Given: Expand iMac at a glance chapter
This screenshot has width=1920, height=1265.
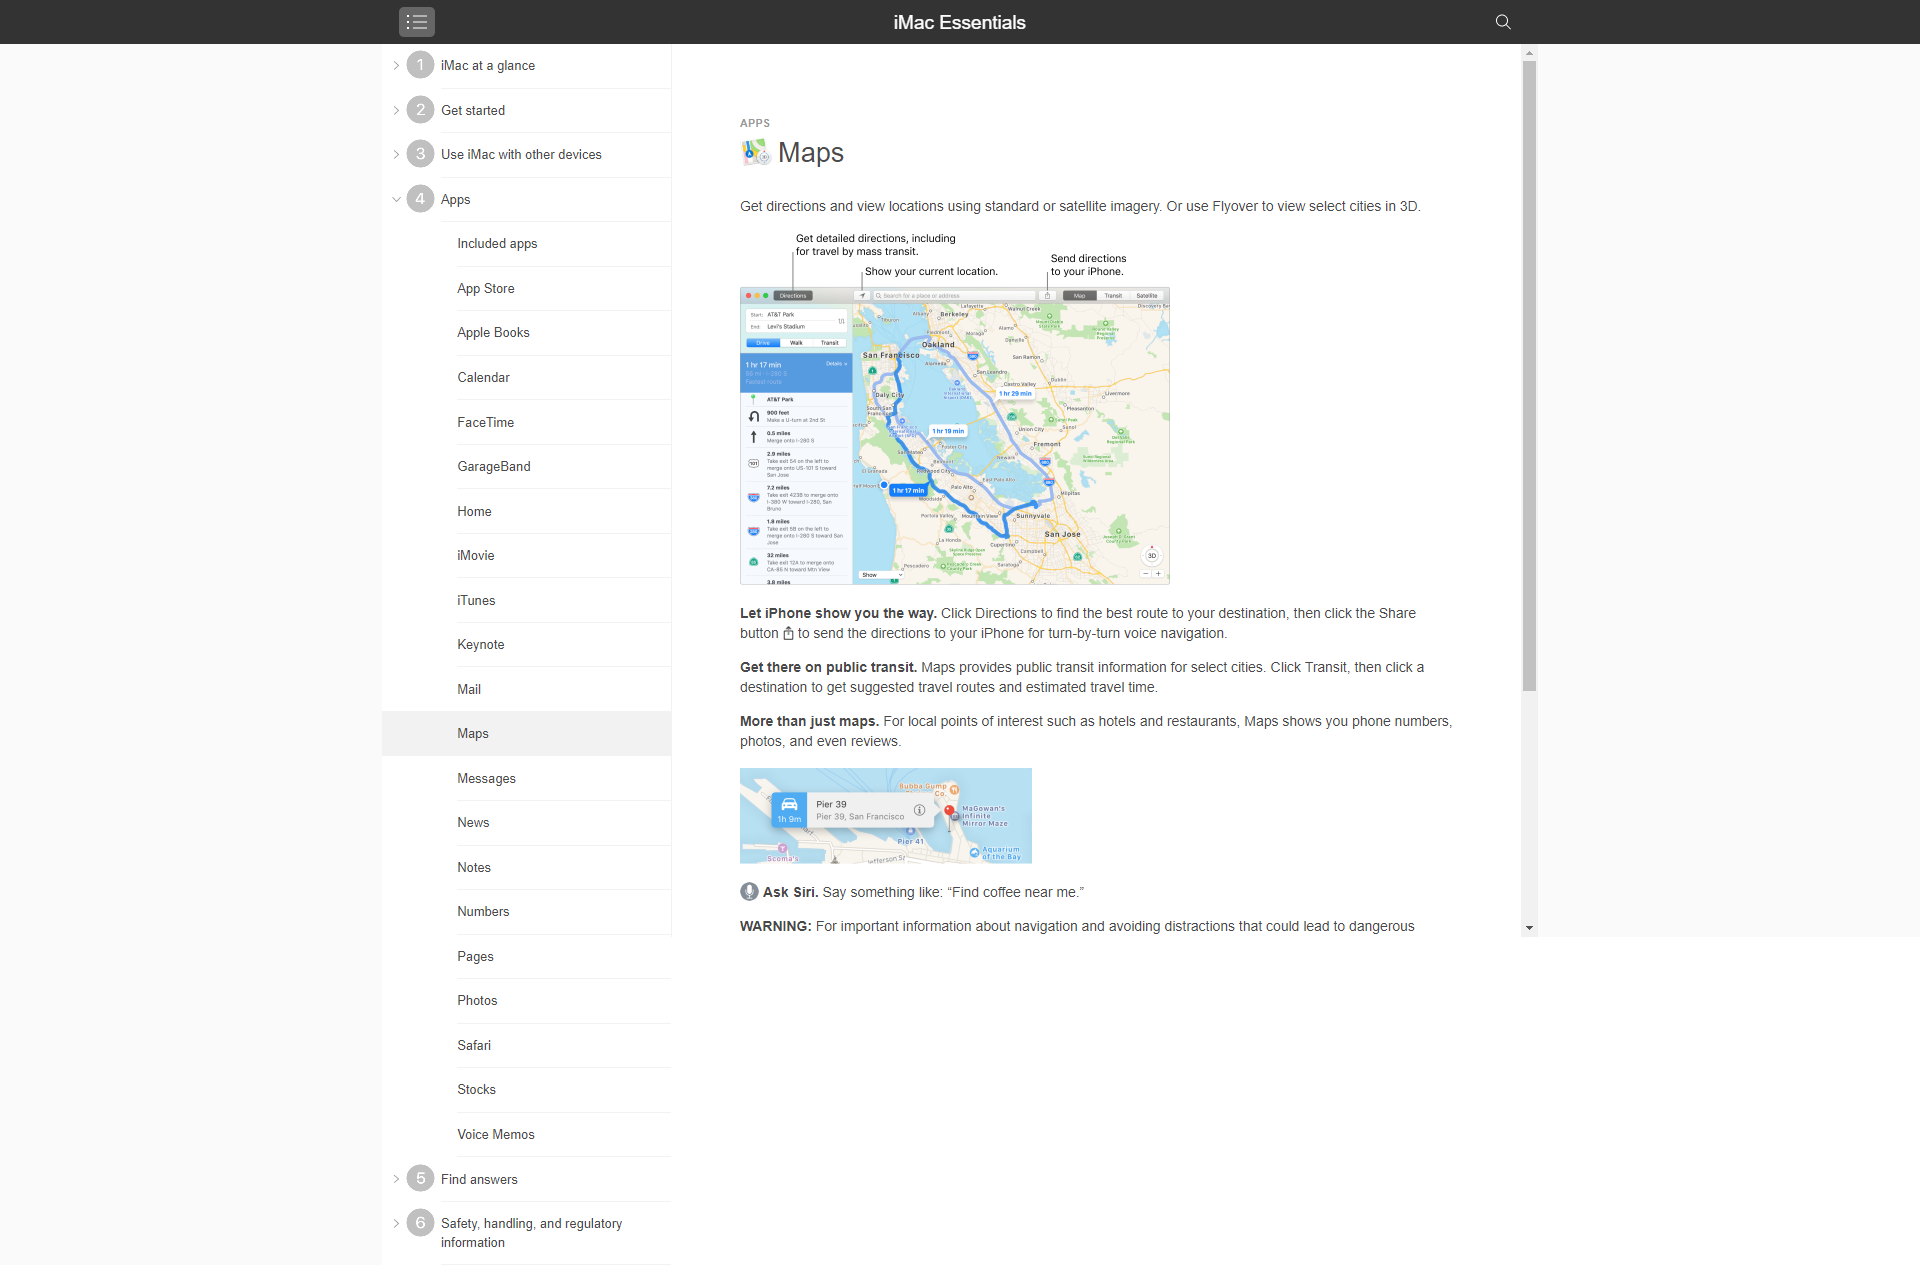Looking at the screenshot, I should coord(396,65).
